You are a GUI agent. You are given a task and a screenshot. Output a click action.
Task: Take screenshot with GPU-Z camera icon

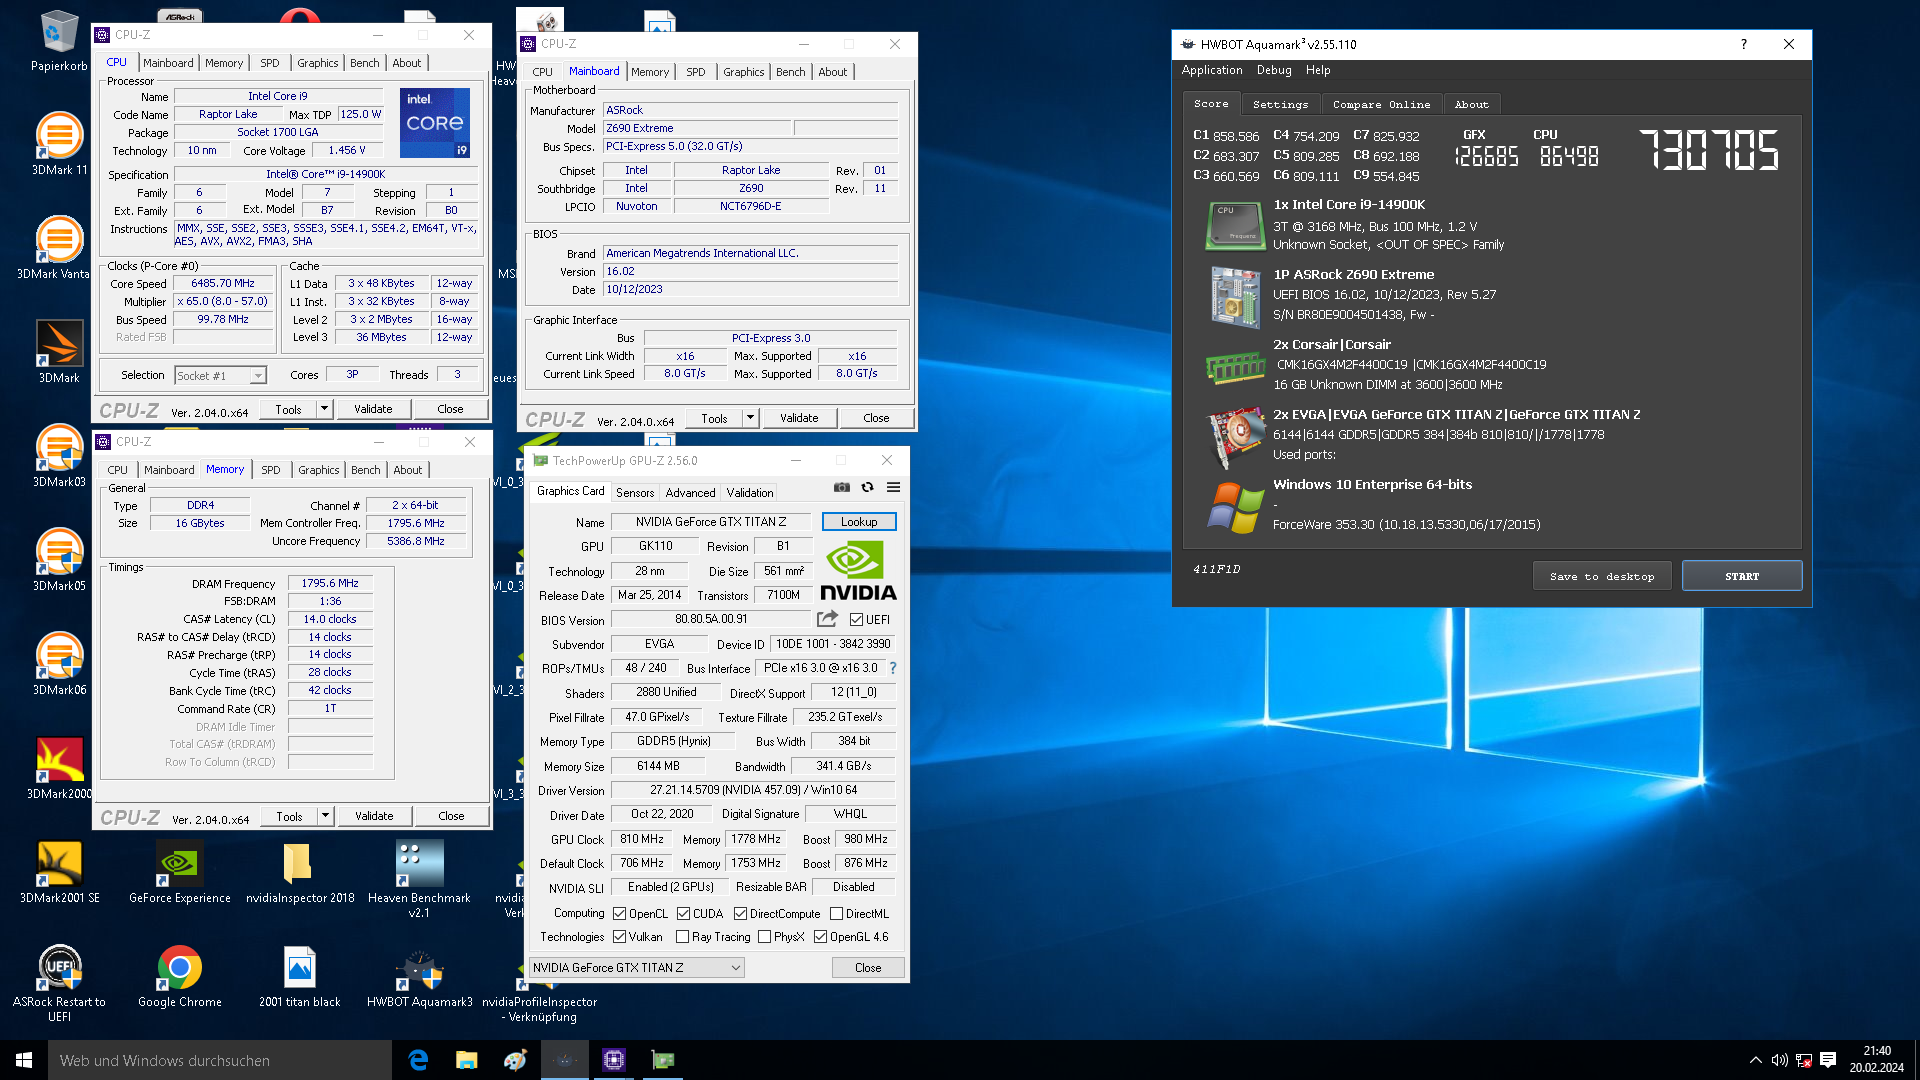click(842, 488)
